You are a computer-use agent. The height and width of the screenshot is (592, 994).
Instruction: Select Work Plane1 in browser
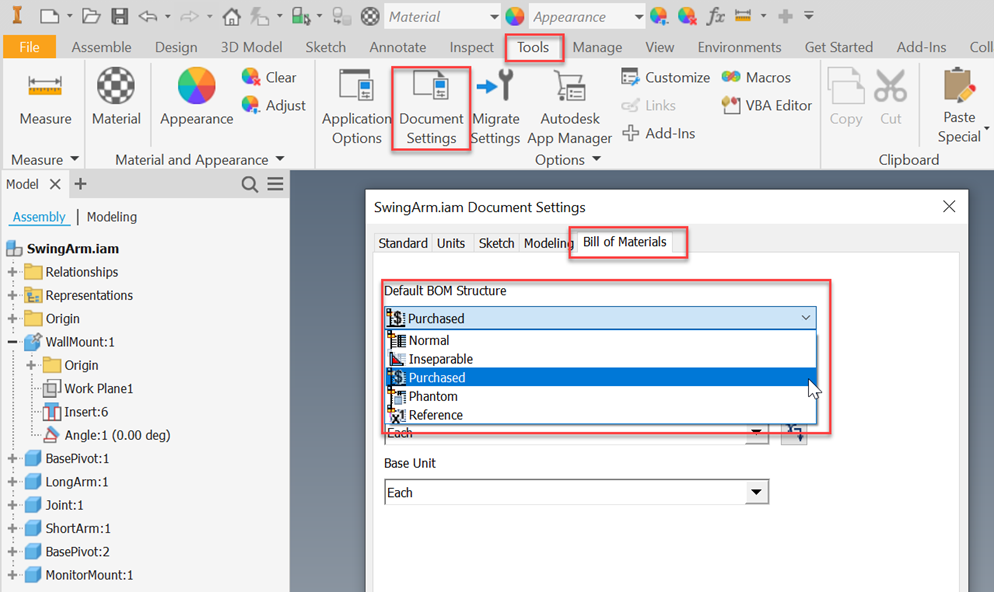(98, 389)
